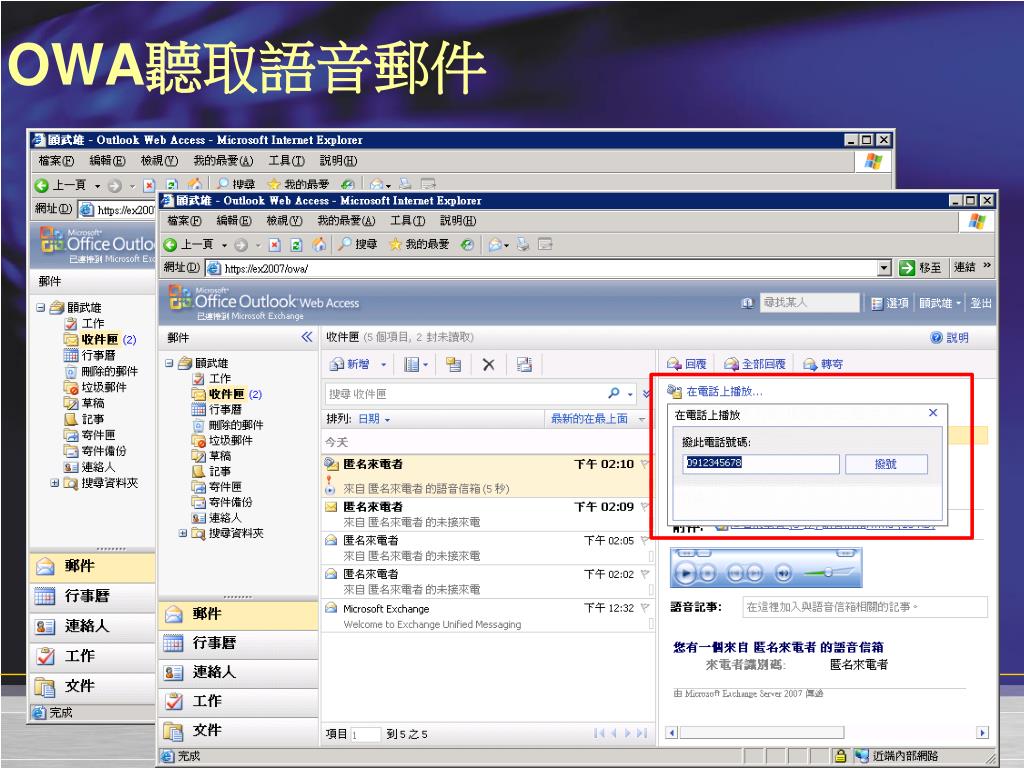Click the Delete X icon in mail toolbar
Screen dimensions: 1024x768
click(488, 364)
